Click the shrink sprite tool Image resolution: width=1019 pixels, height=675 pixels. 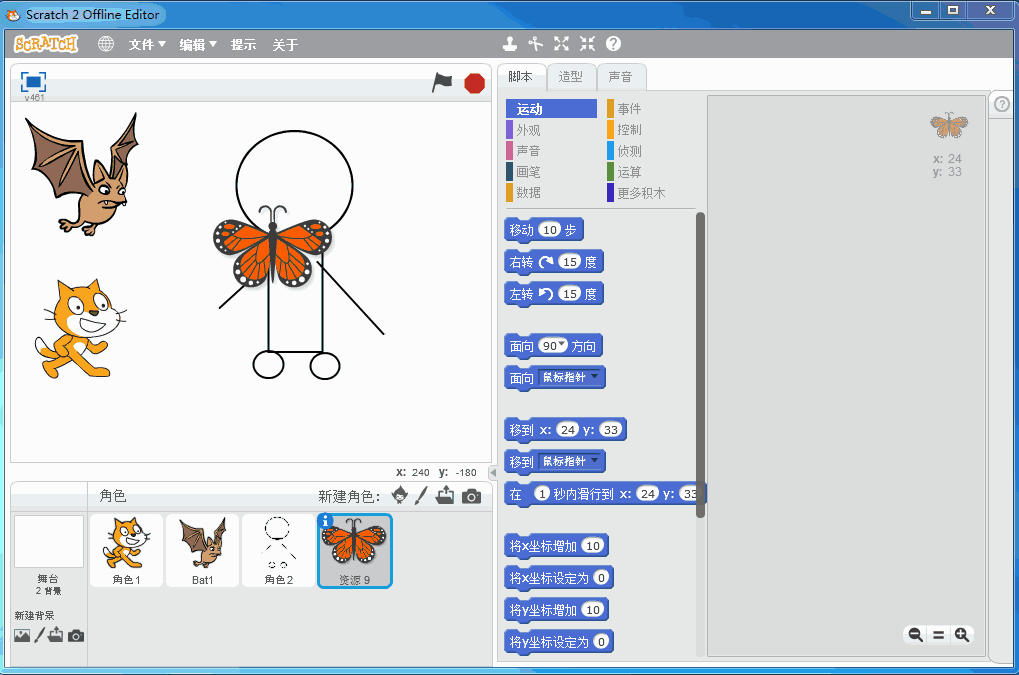coord(587,44)
